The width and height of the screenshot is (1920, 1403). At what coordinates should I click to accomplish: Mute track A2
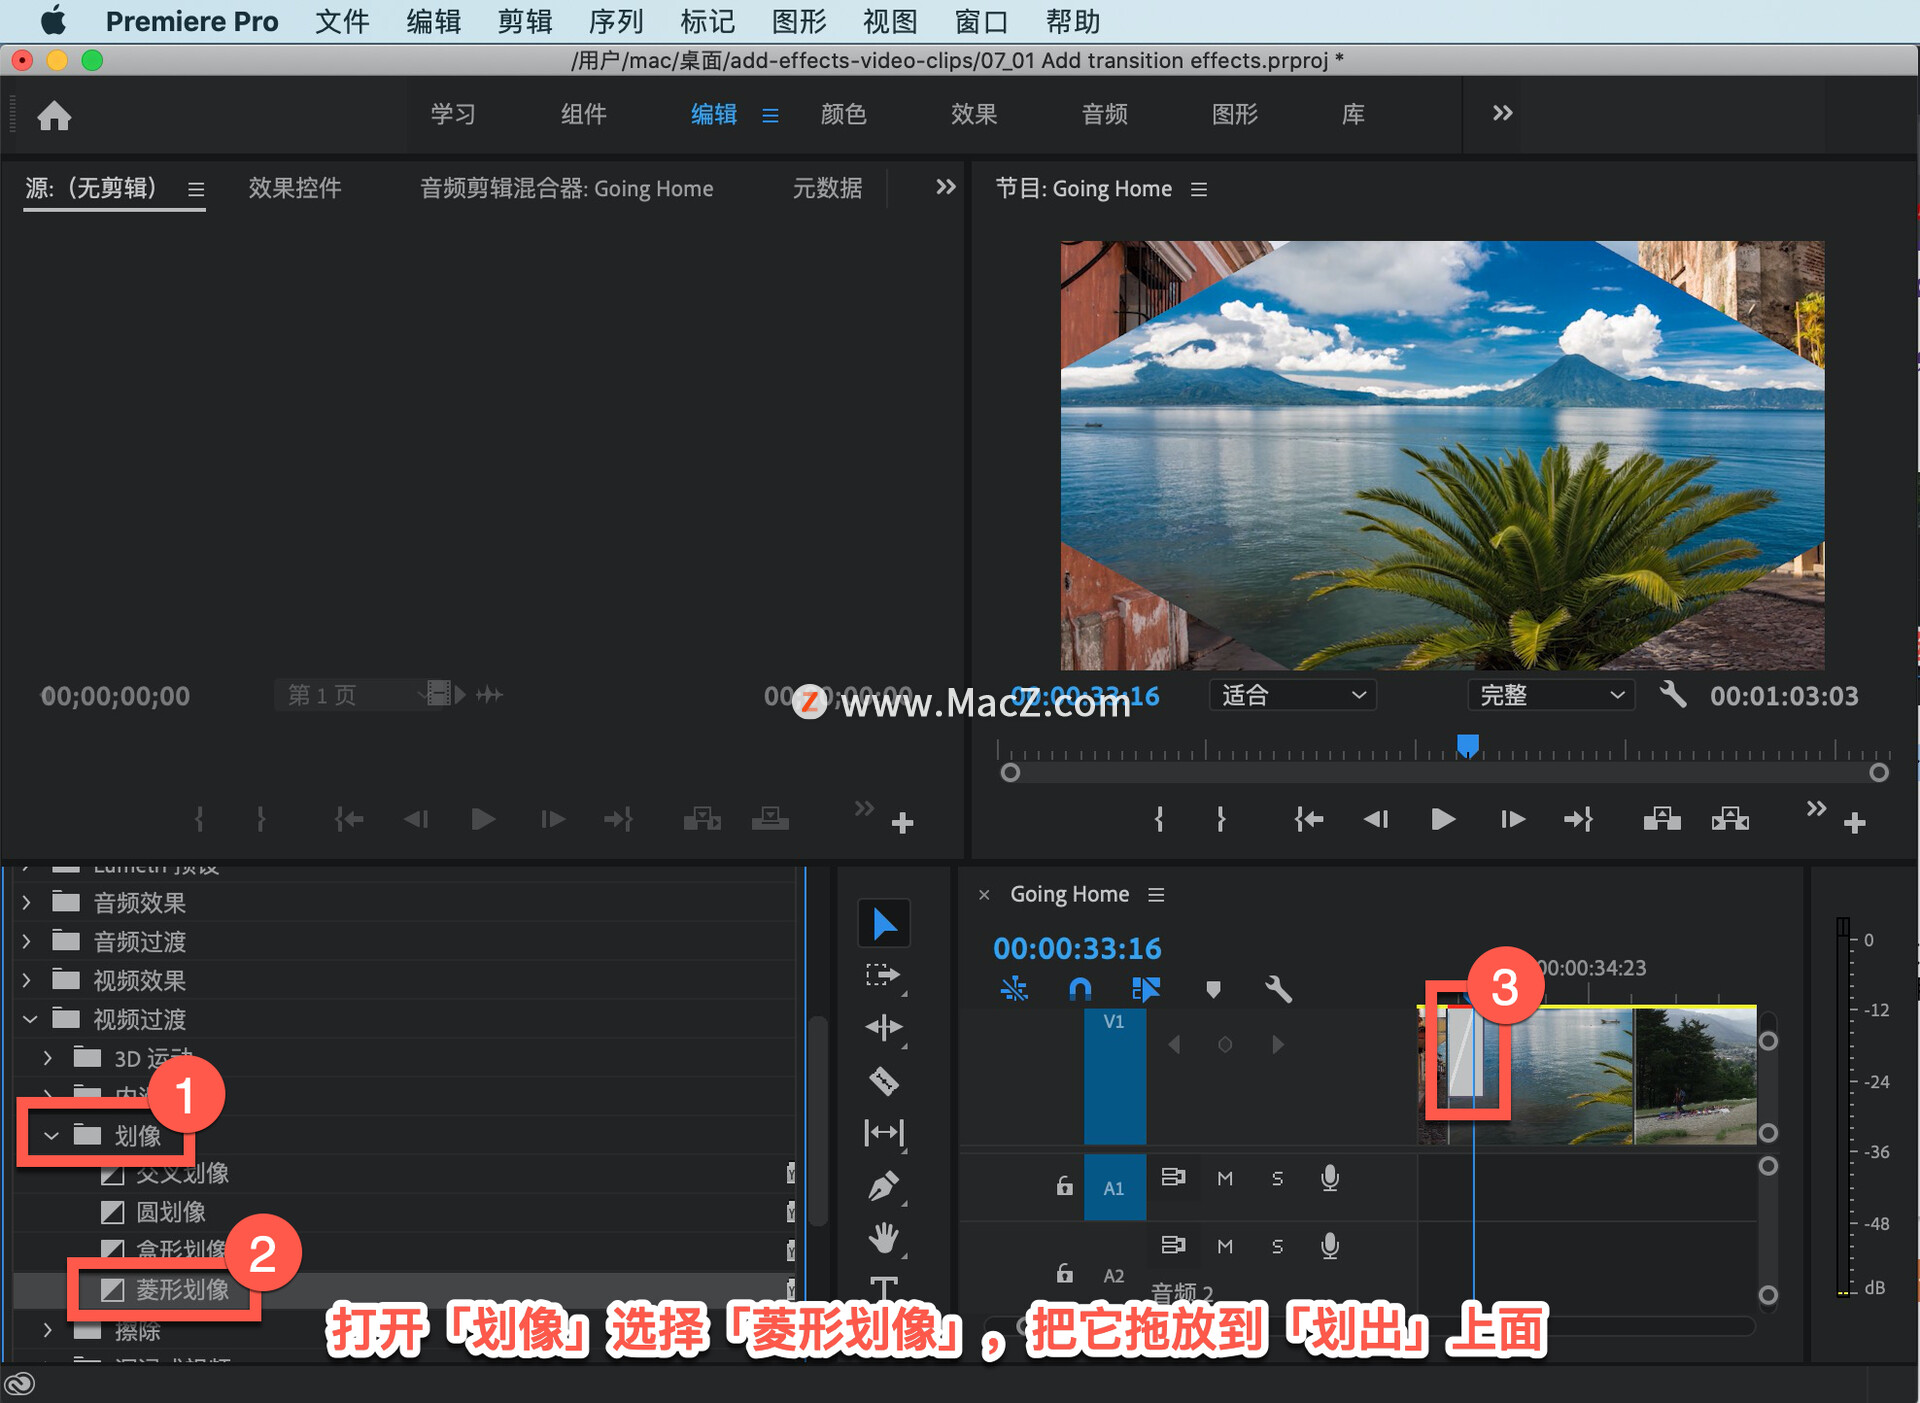tap(1225, 1246)
